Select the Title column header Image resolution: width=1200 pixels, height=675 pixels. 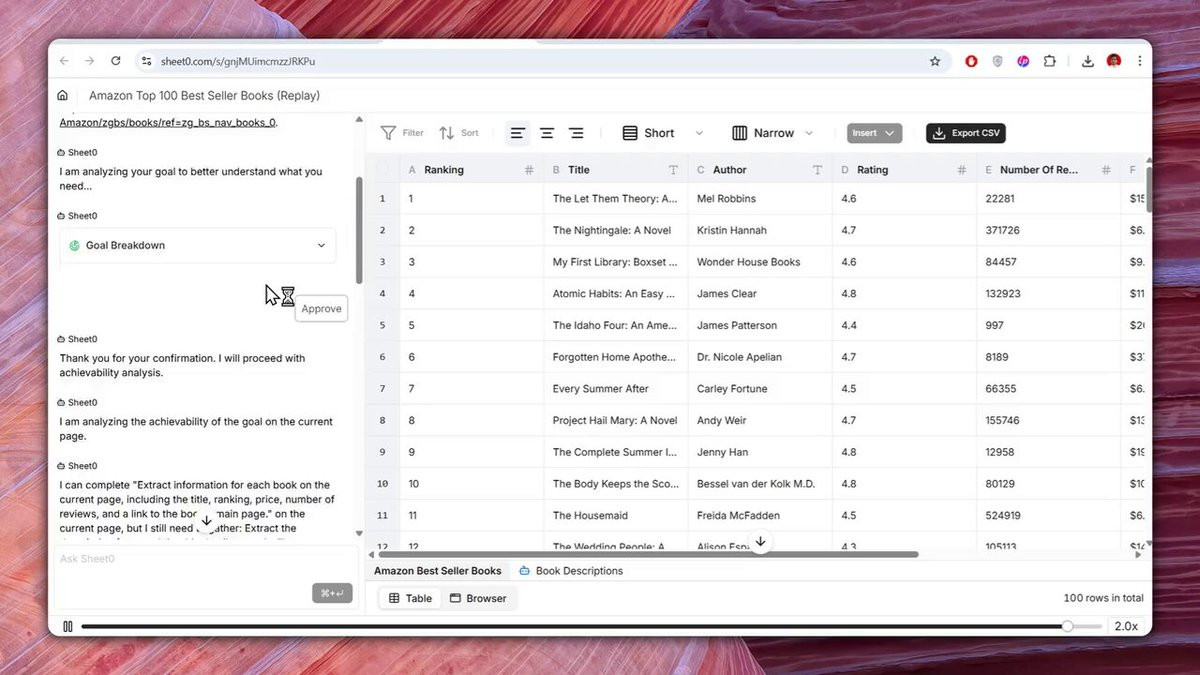point(616,170)
